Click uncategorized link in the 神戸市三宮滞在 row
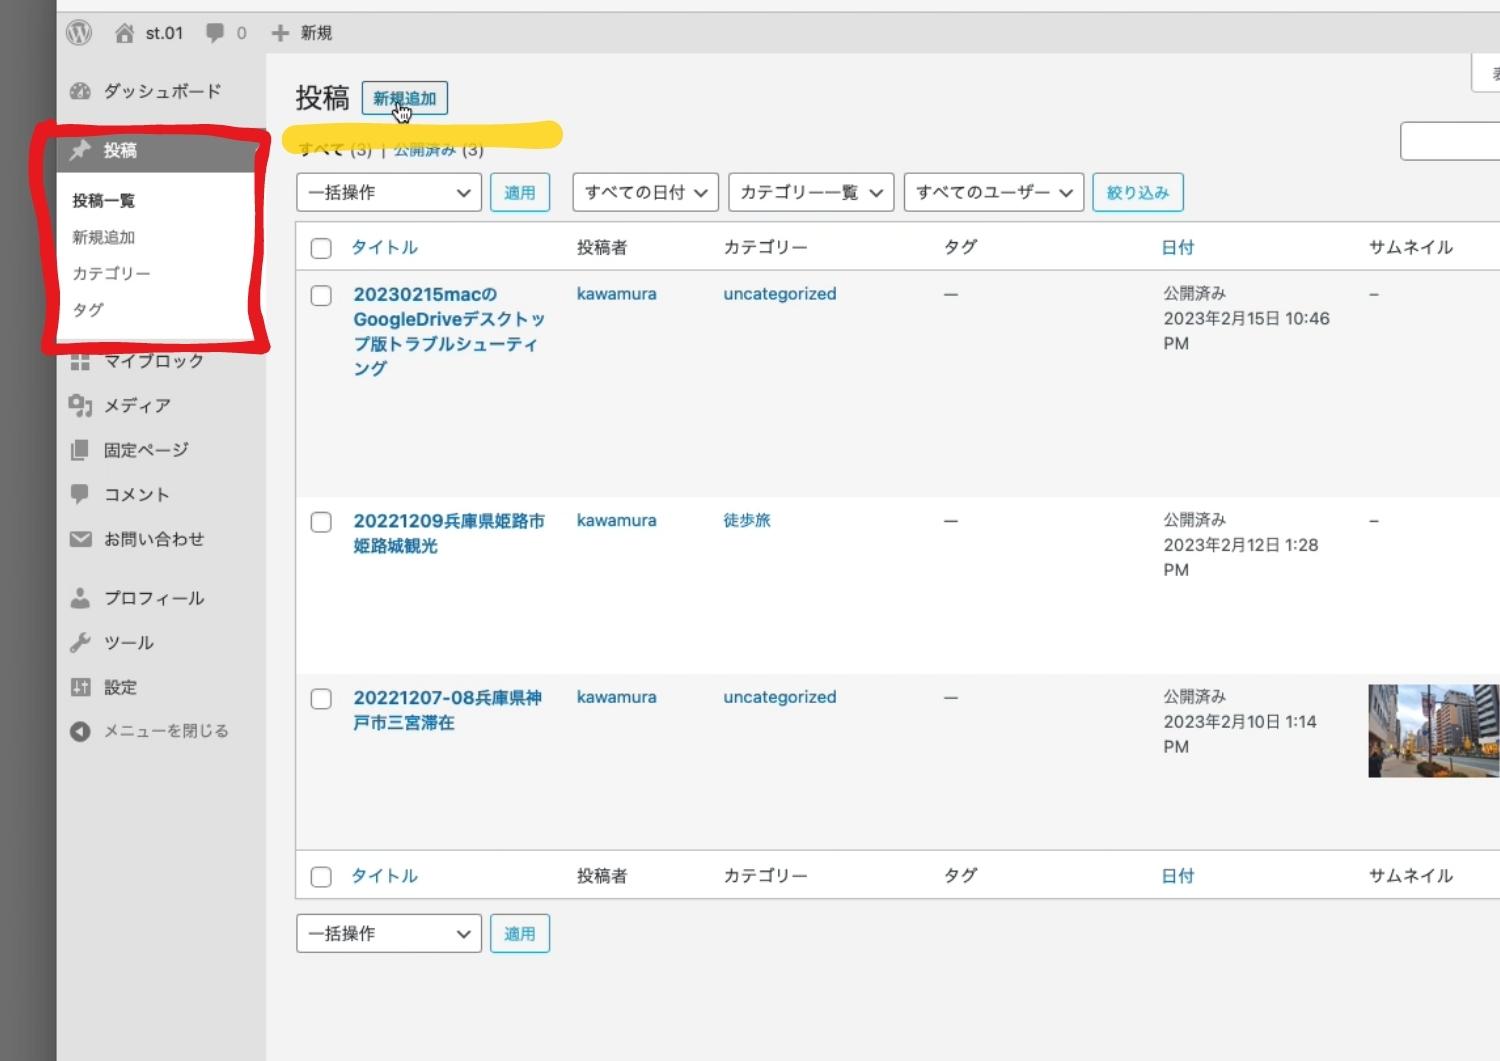This screenshot has width=1500, height=1061. click(780, 697)
